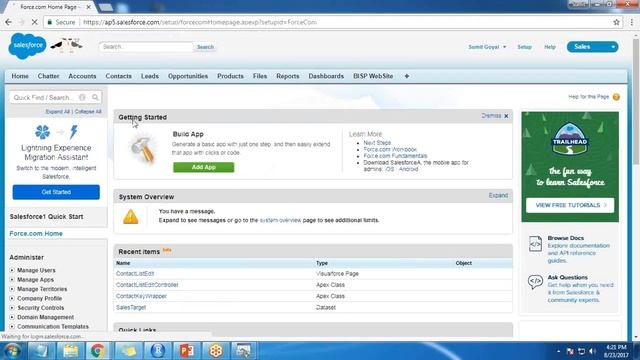Expand the Manage Apps tree item
Screen dimensions: 640x360
pyautogui.click(x=12, y=280)
